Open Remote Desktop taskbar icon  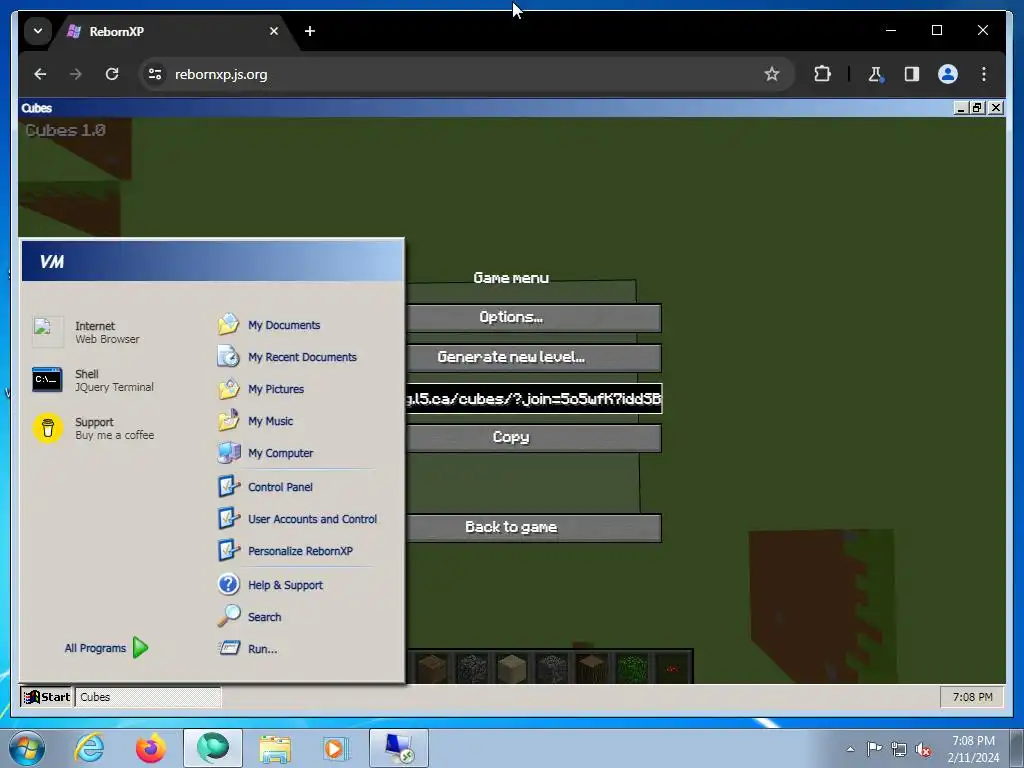point(399,748)
